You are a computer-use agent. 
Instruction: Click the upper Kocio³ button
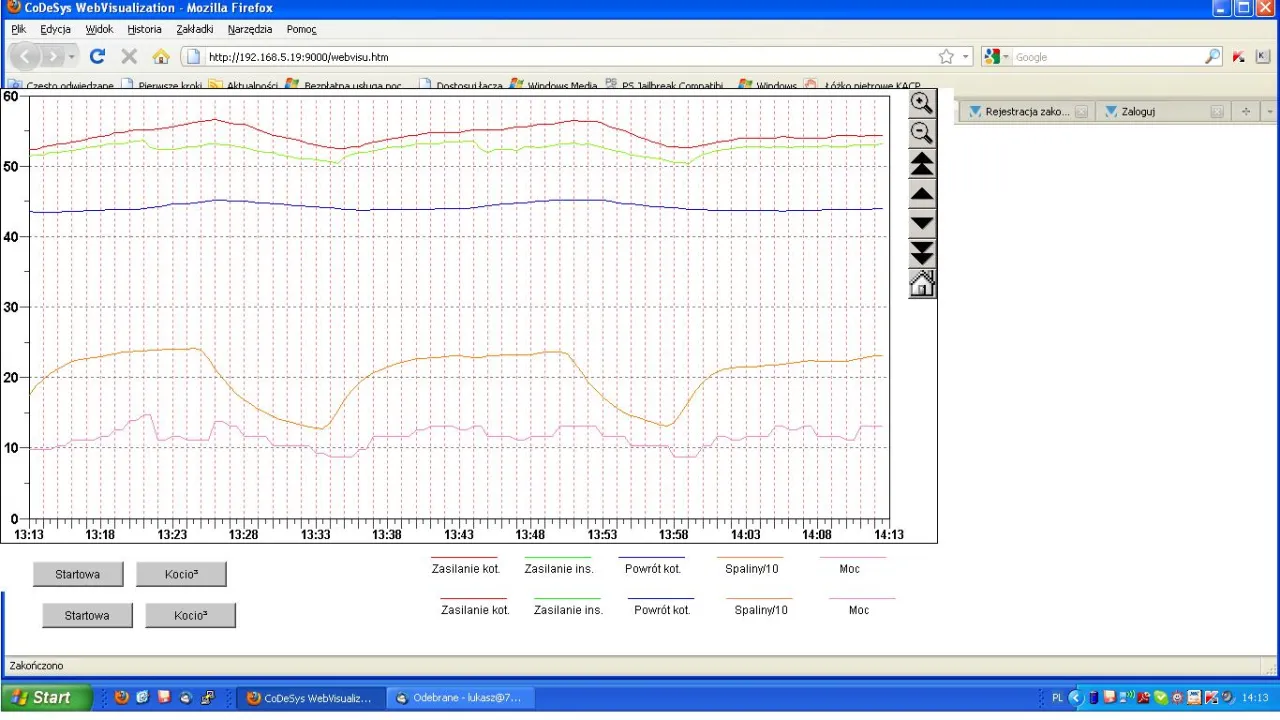coord(181,574)
